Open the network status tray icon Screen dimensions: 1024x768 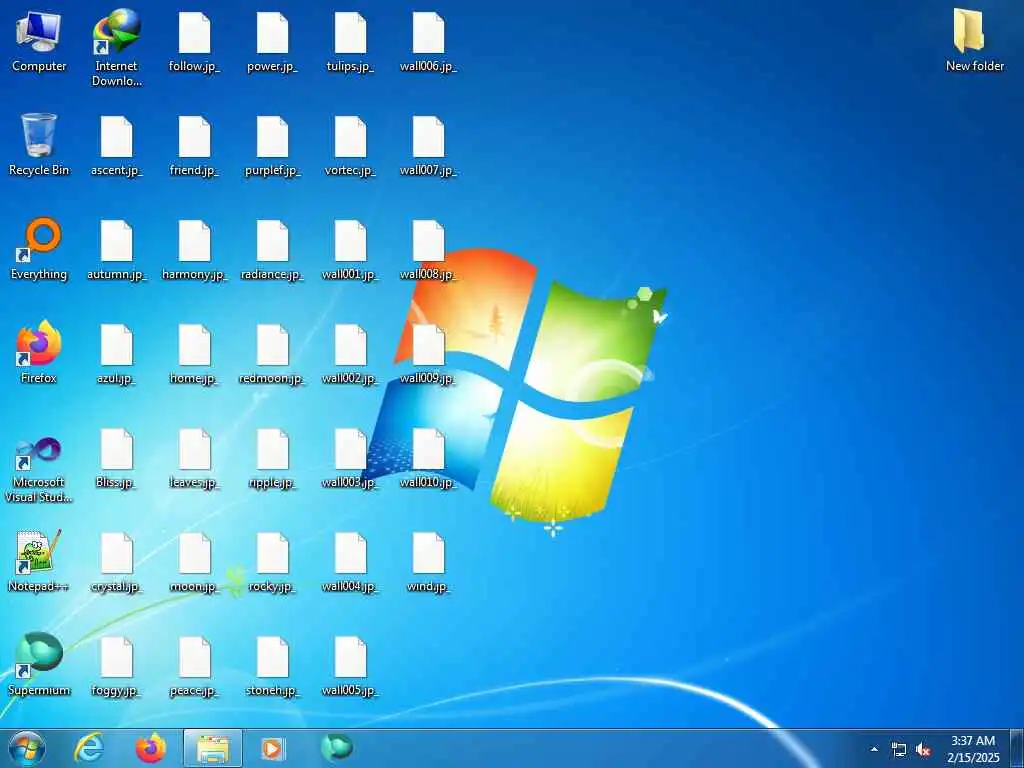(x=899, y=750)
